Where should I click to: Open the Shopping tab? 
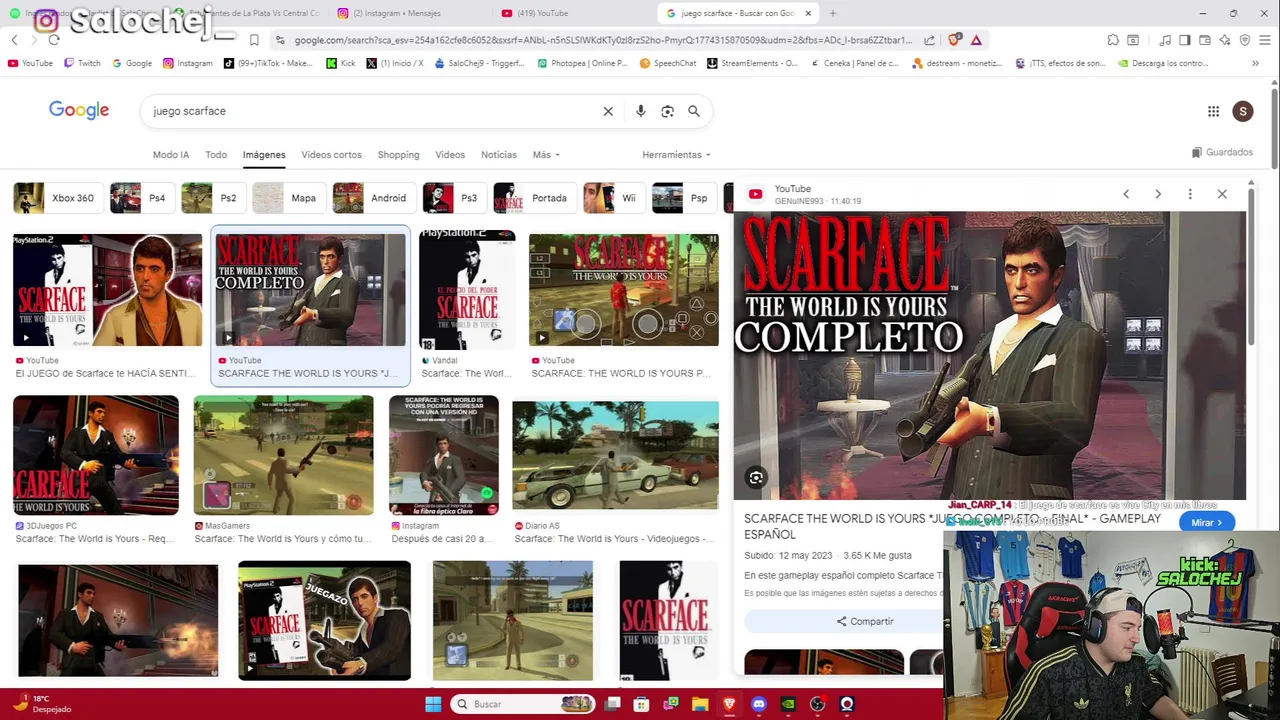(398, 155)
